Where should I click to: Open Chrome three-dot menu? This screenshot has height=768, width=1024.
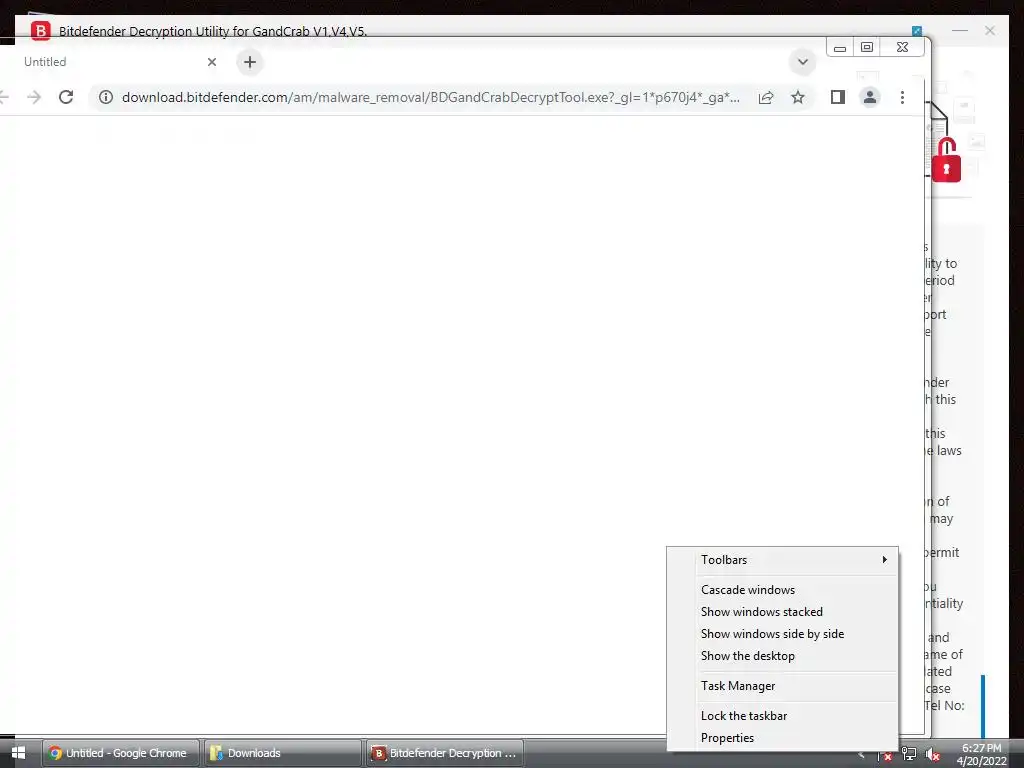point(902,97)
